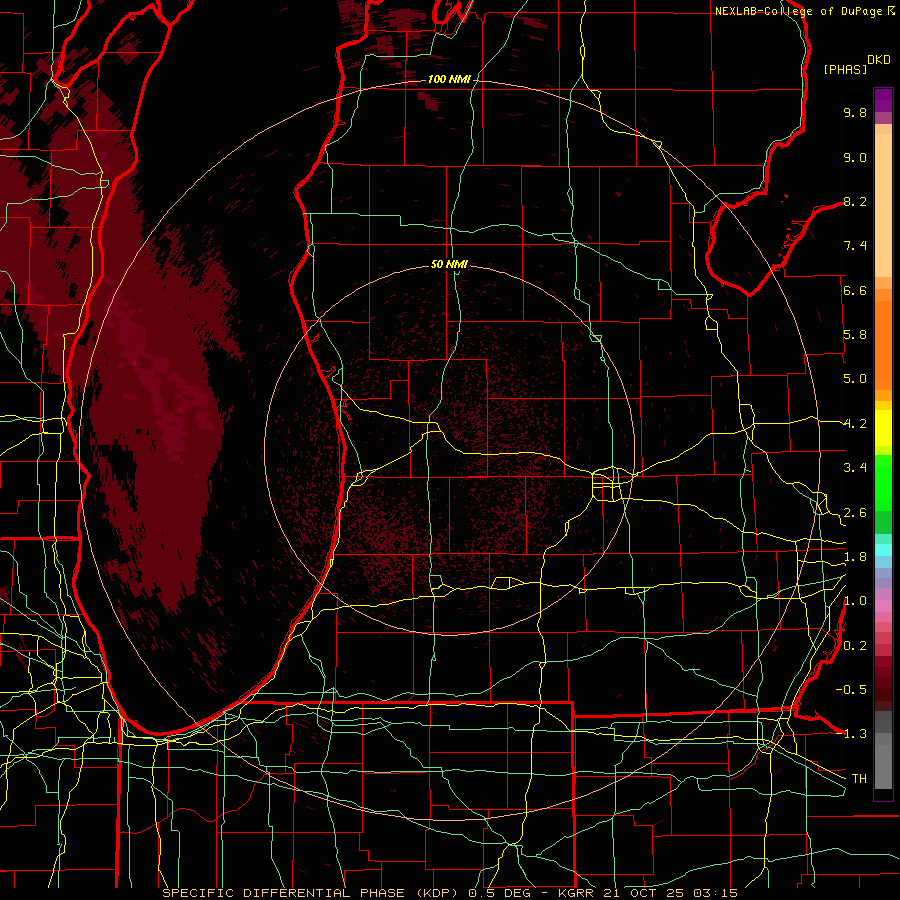The height and width of the screenshot is (900, 900).
Task: Click the purple top segment of the color bar
Action: pos(883,101)
